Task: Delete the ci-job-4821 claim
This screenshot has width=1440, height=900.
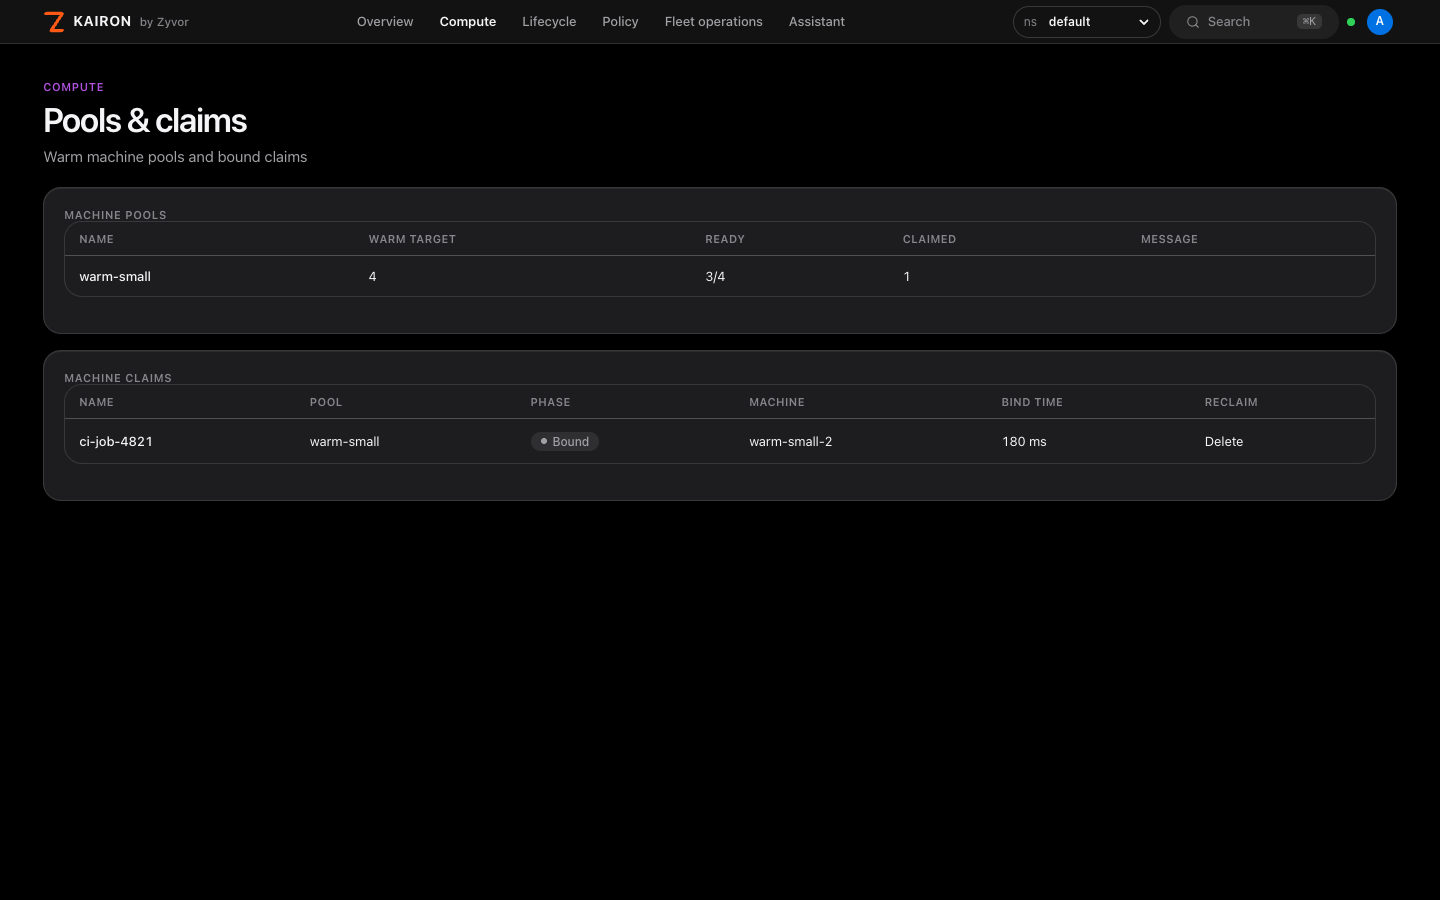Action: coord(1224,442)
